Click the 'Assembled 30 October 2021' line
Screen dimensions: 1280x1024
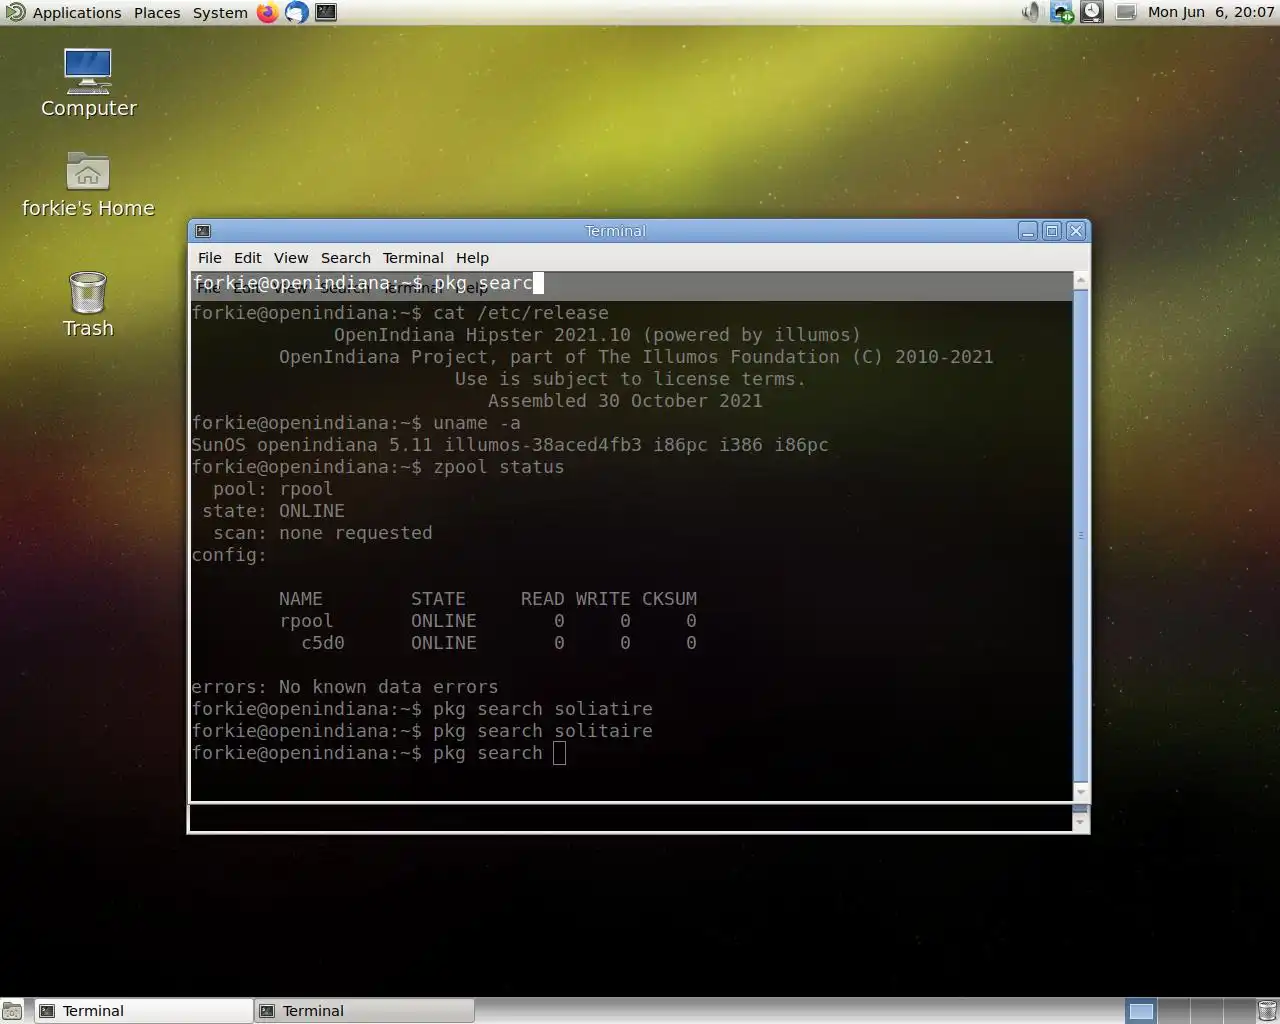click(625, 401)
